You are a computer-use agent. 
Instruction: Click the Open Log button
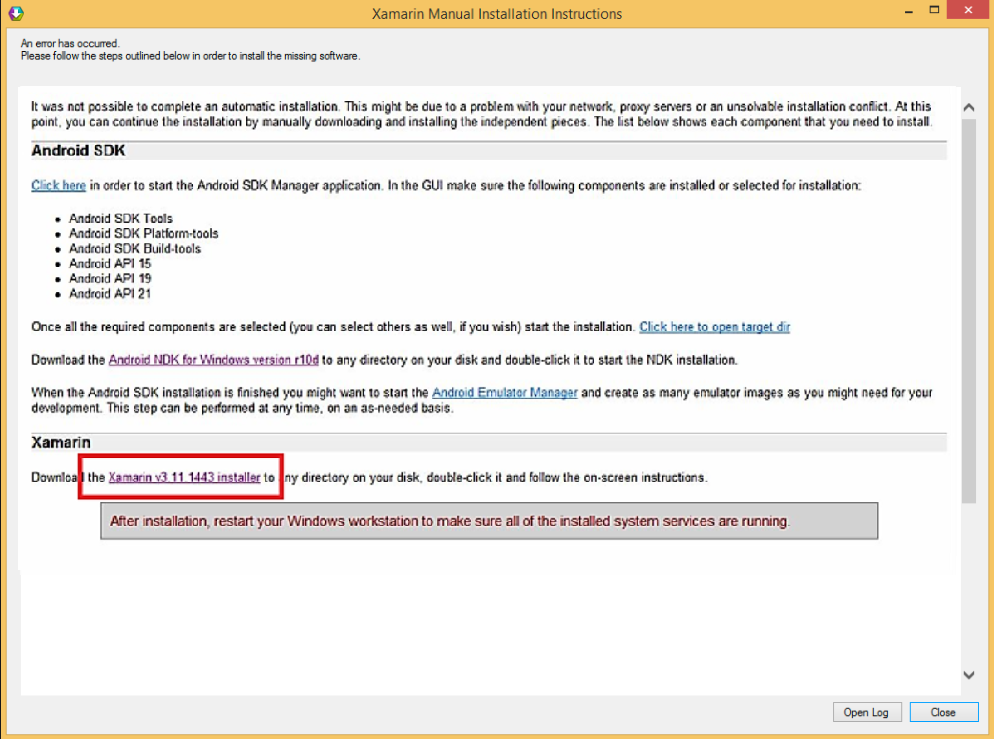(866, 712)
